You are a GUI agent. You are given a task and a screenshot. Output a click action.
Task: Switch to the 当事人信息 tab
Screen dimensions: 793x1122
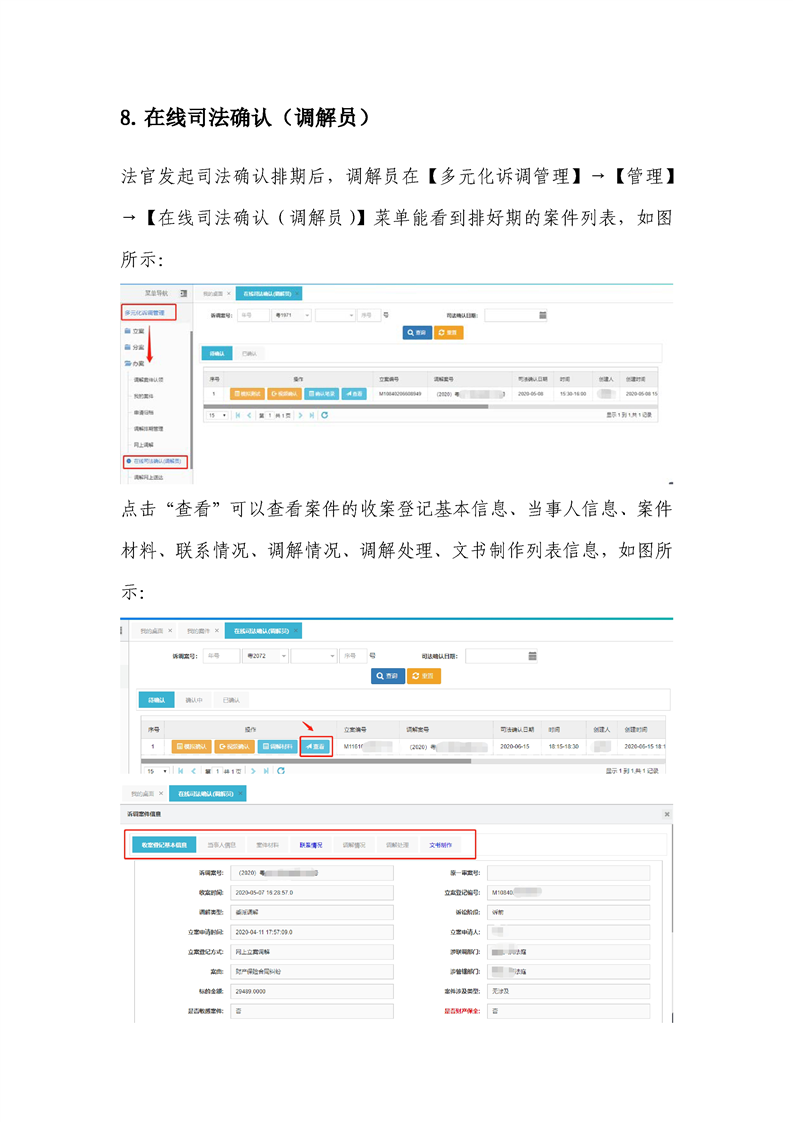222,845
